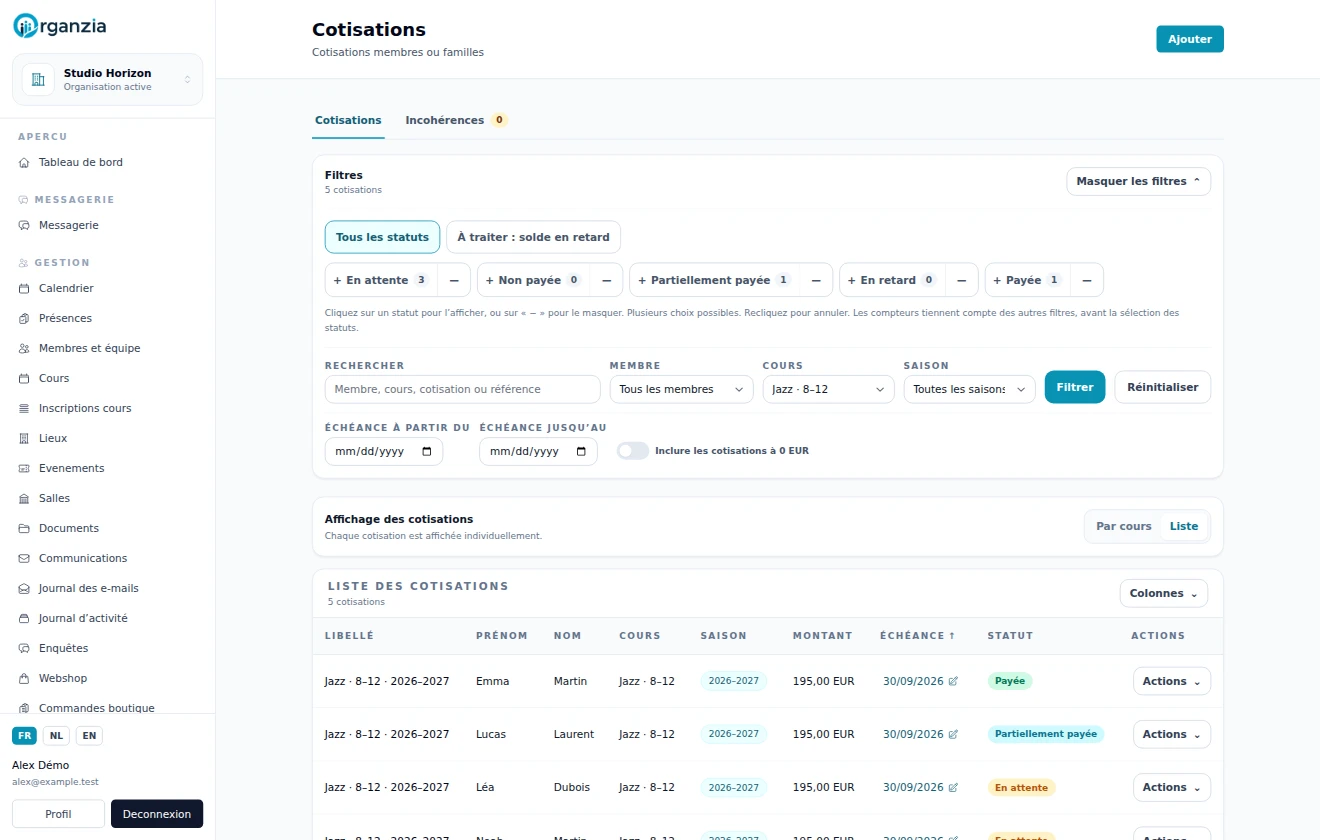The height and width of the screenshot is (840, 1320).
Task: Open the Cours filter dropdown
Action: coord(828,389)
